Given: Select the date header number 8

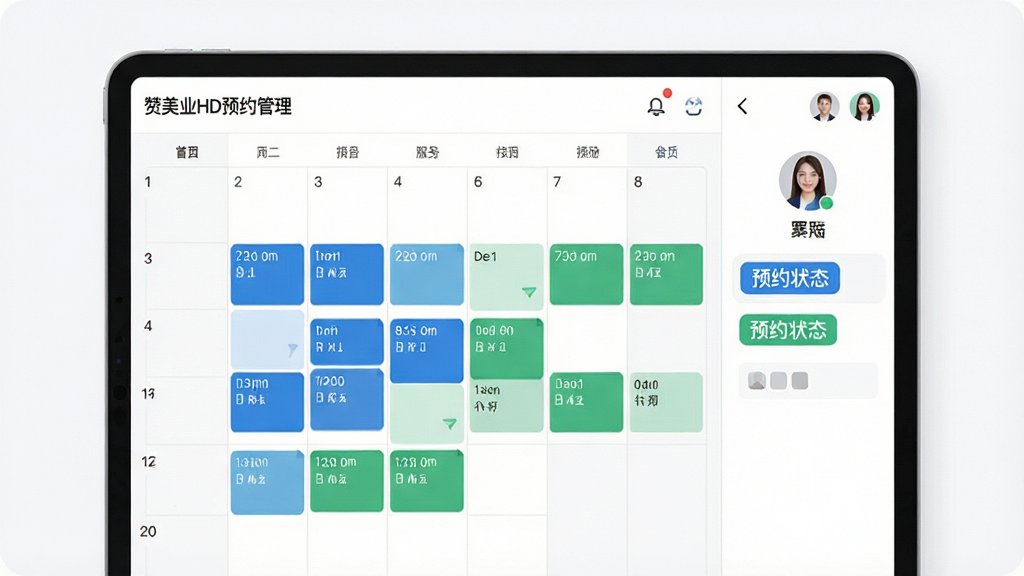Looking at the screenshot, I should [x=638, y=182].
